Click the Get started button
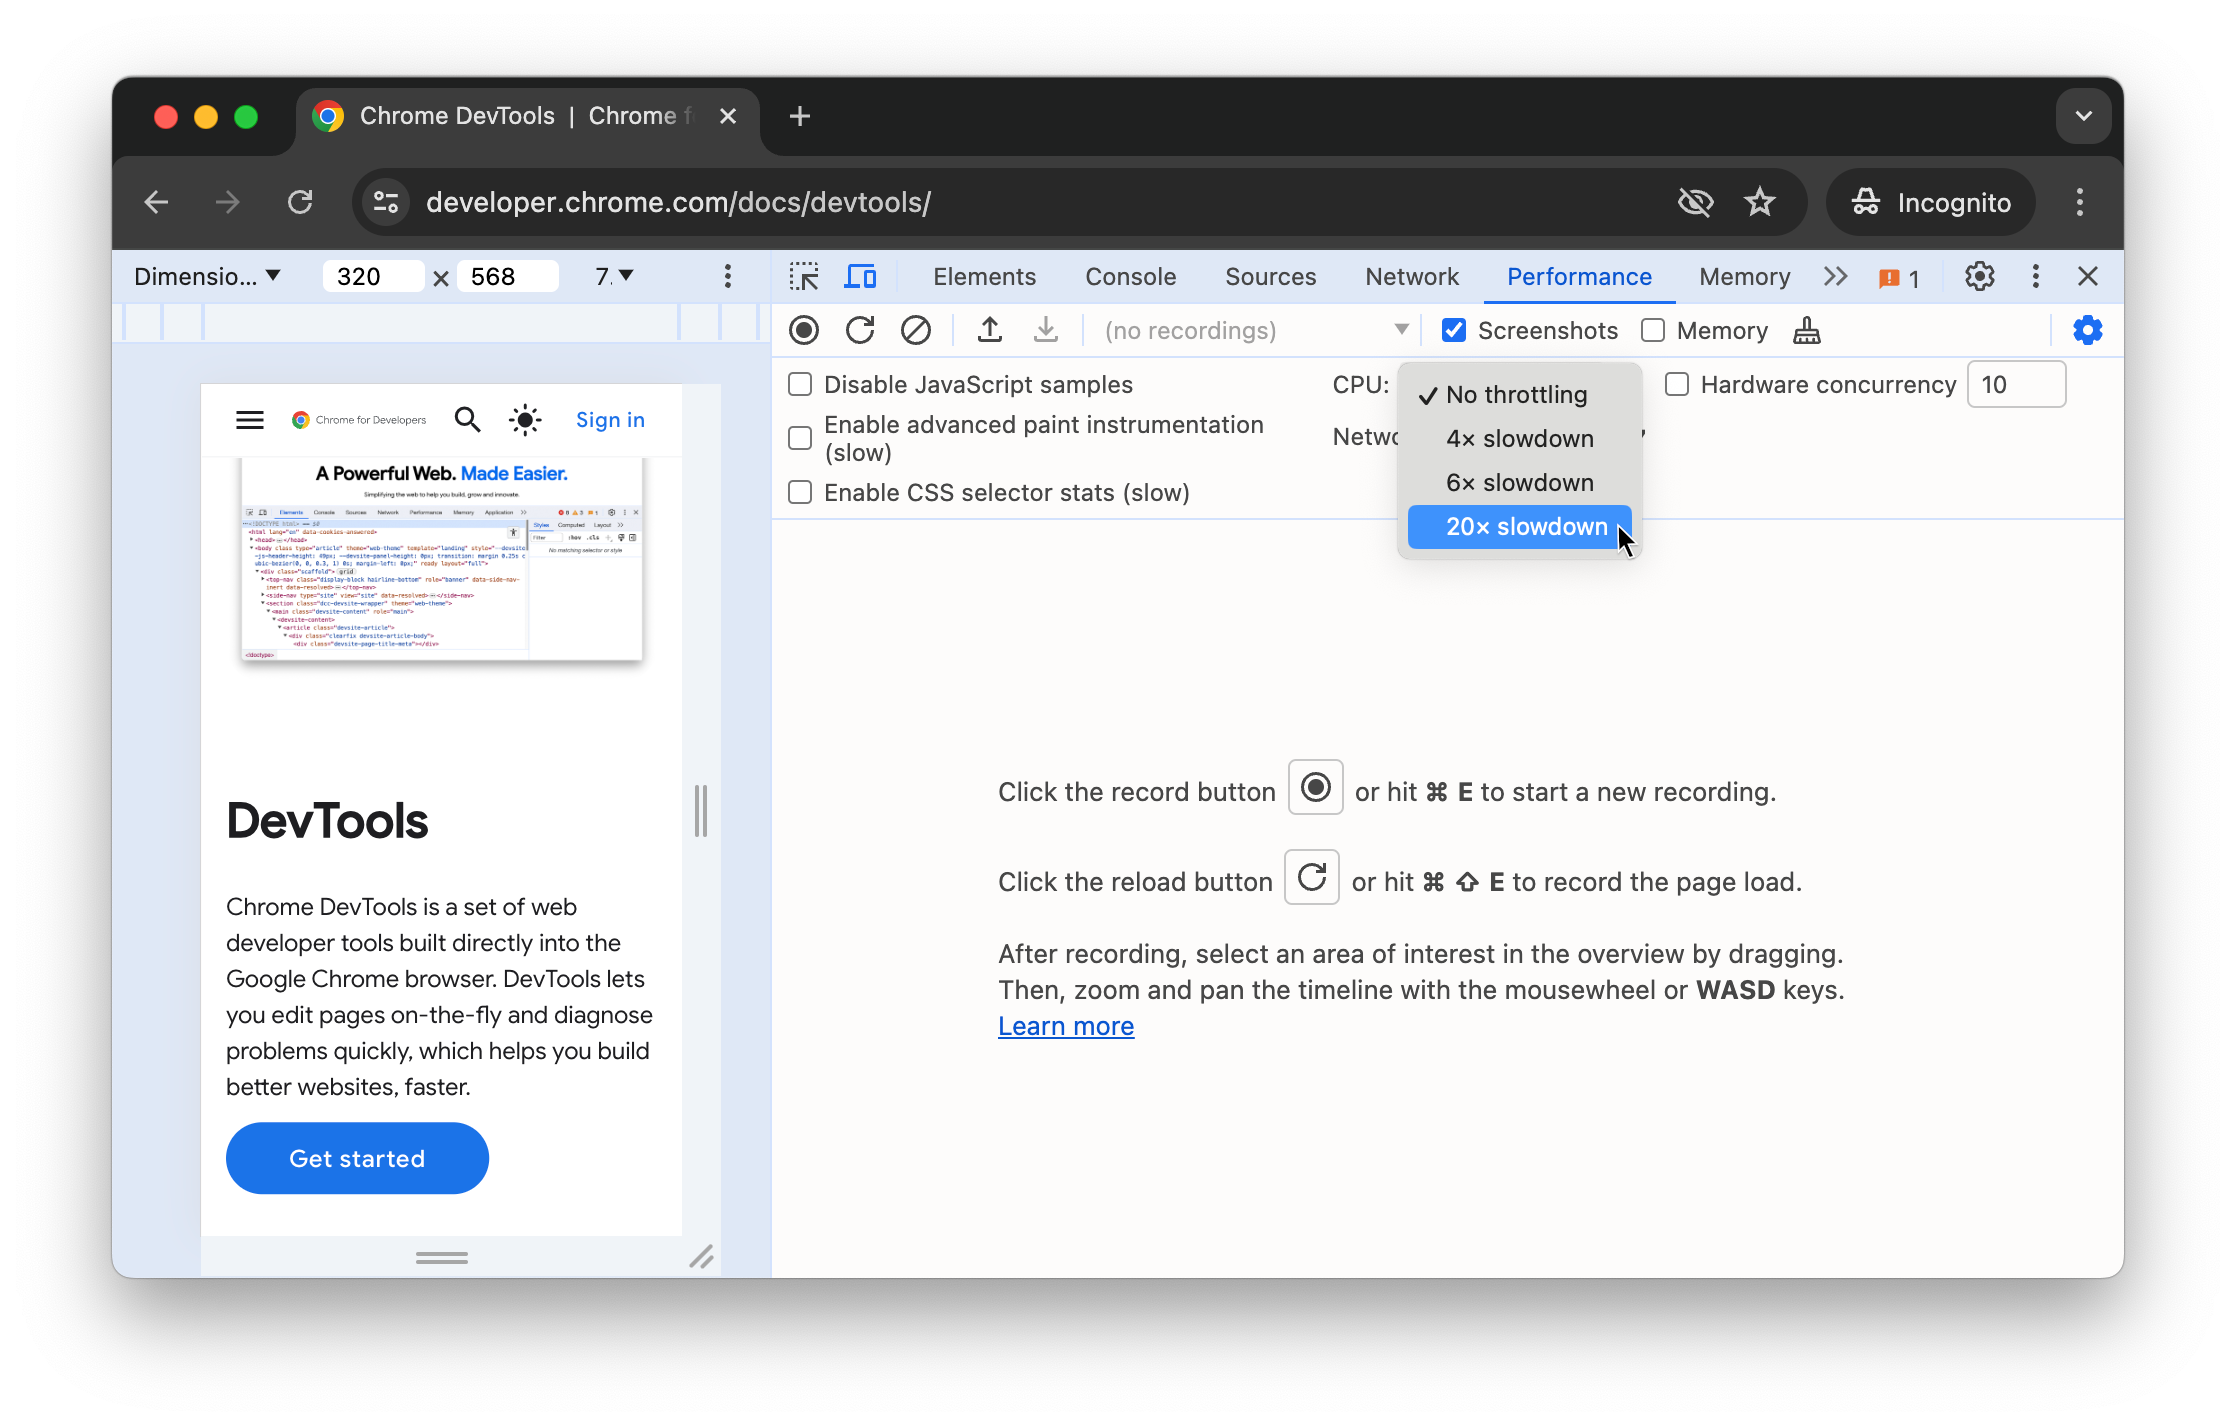The width and height of the screenshot is (2236, 1426). pyautogui.click(x=357, y=1159)
